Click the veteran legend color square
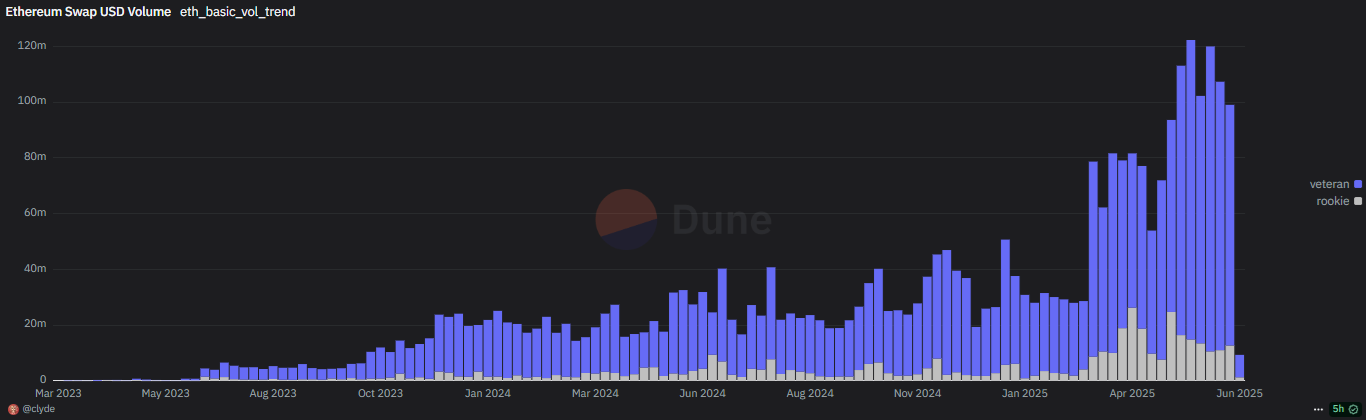Viewport: 1366px width, 420px height. 1358,185
